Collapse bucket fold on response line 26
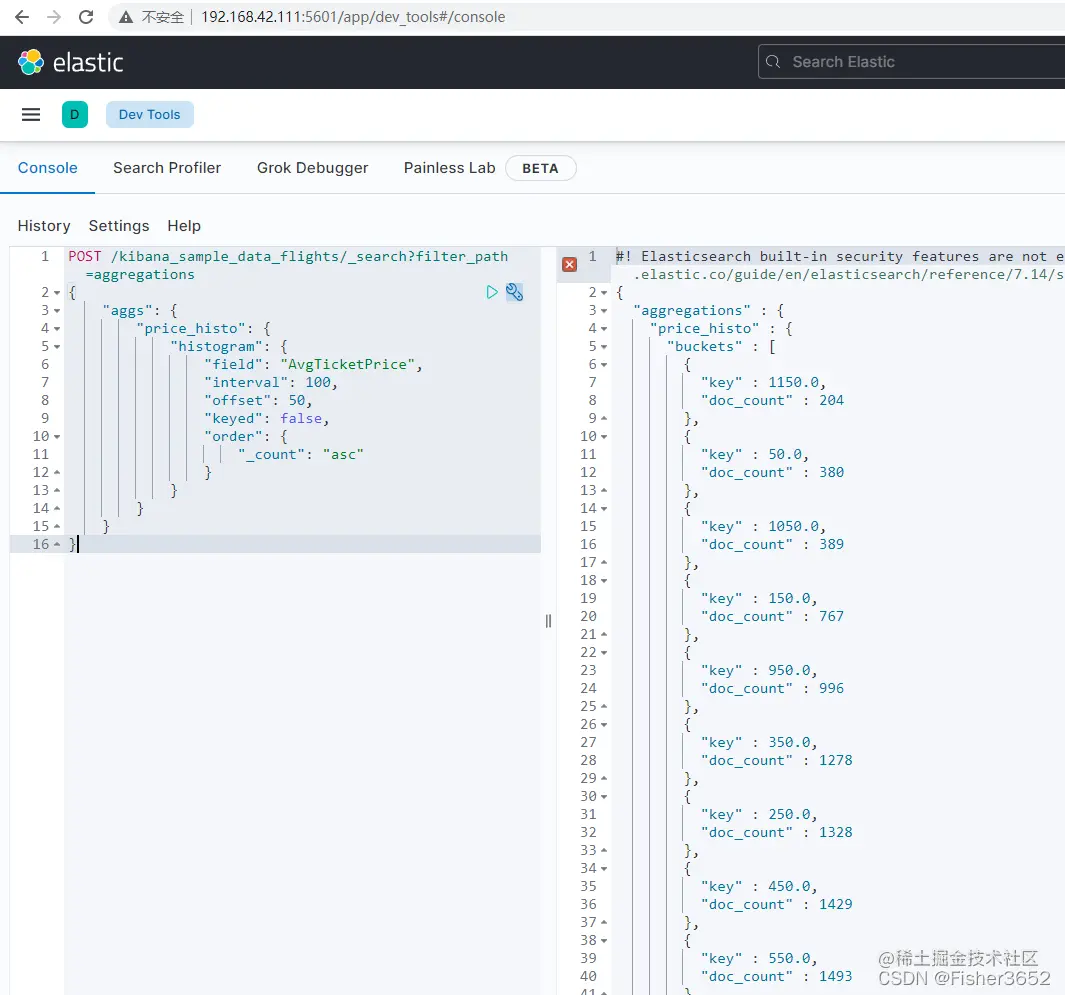This screenshot has width=1065, height=995. pyautogui.click(x=604, y=725)
